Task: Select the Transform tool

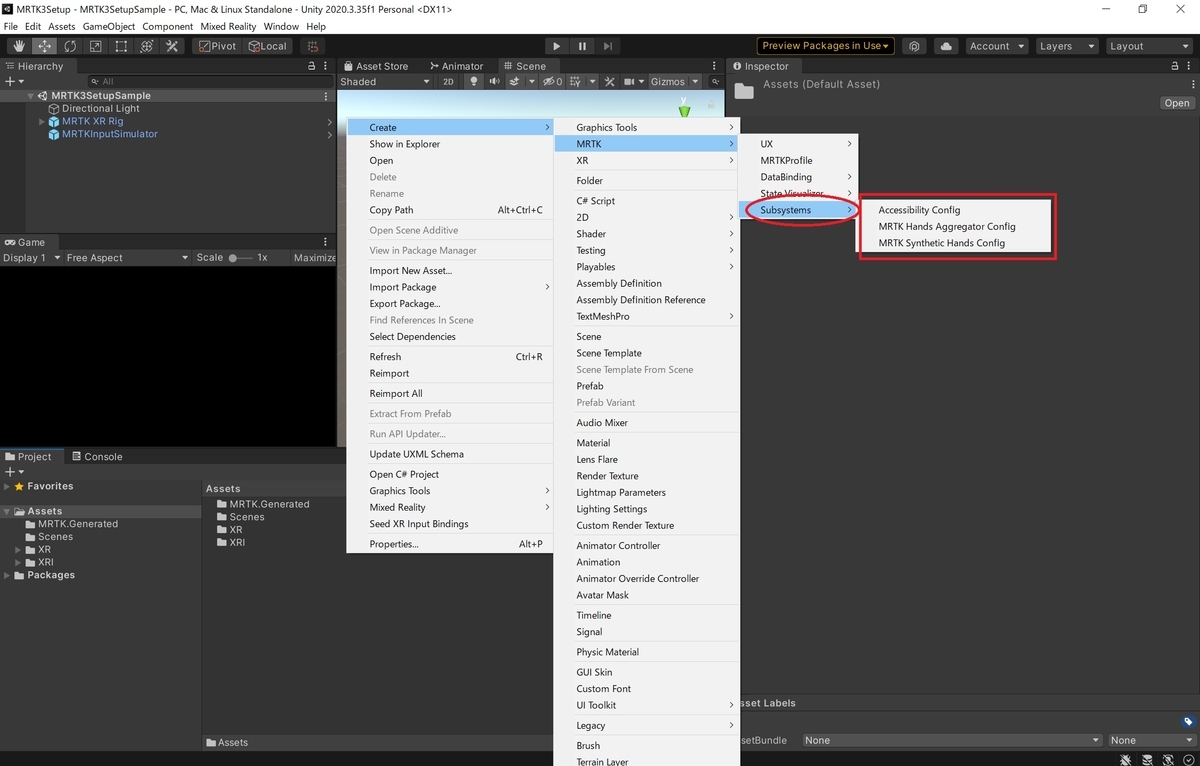Action: click(147, 46)
